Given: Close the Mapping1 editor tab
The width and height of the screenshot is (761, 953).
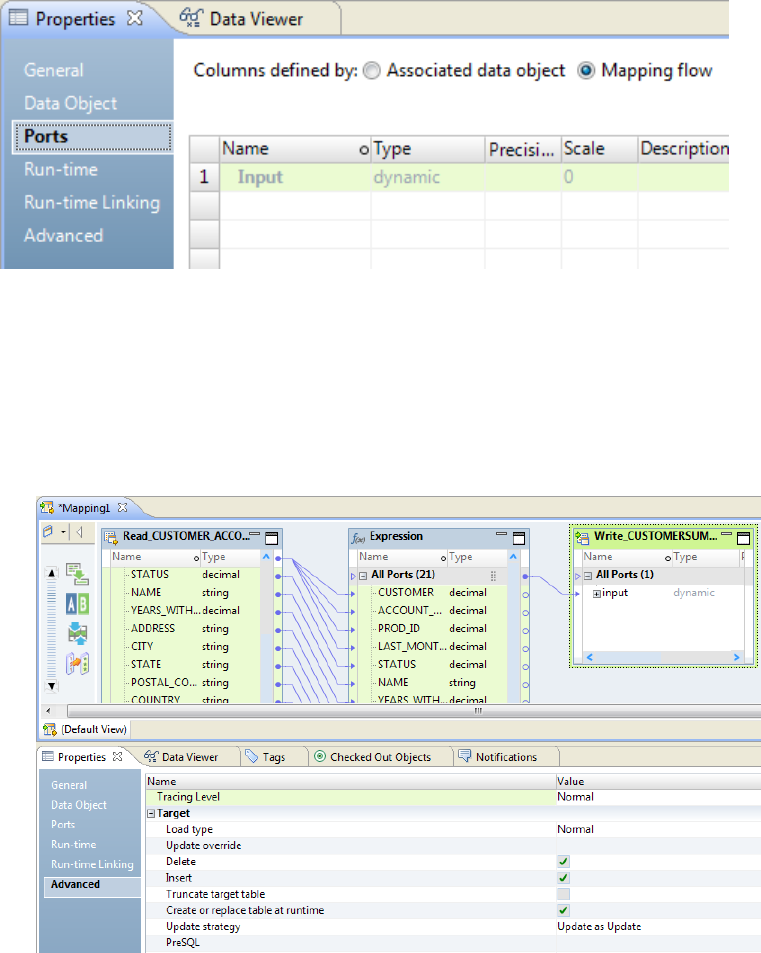Looking at the screenshot, I should [122, 507].
